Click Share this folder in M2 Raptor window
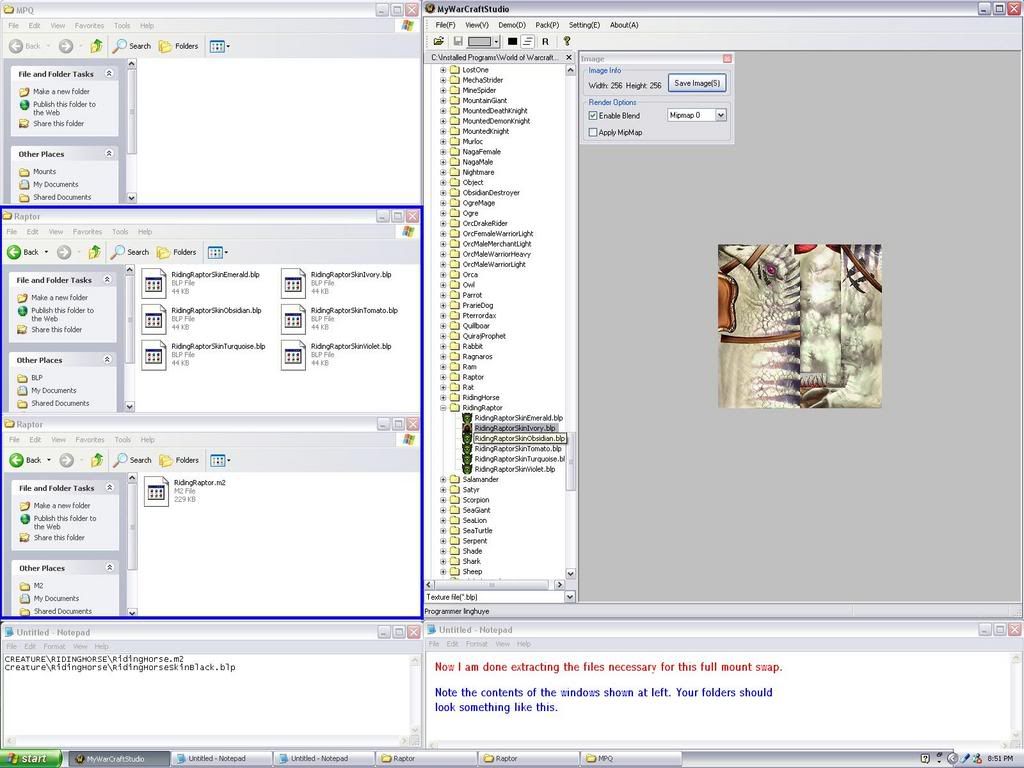 tap(59, 537)
